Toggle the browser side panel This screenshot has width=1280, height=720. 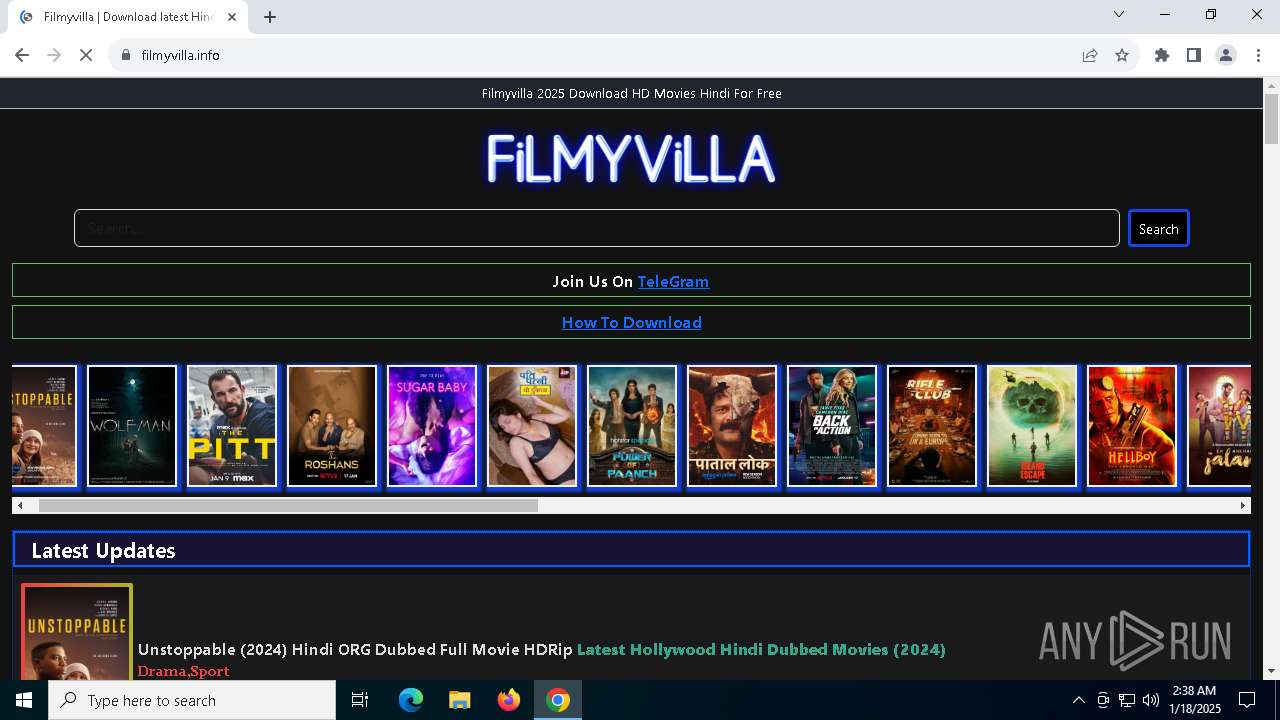tap(1194, 55)
